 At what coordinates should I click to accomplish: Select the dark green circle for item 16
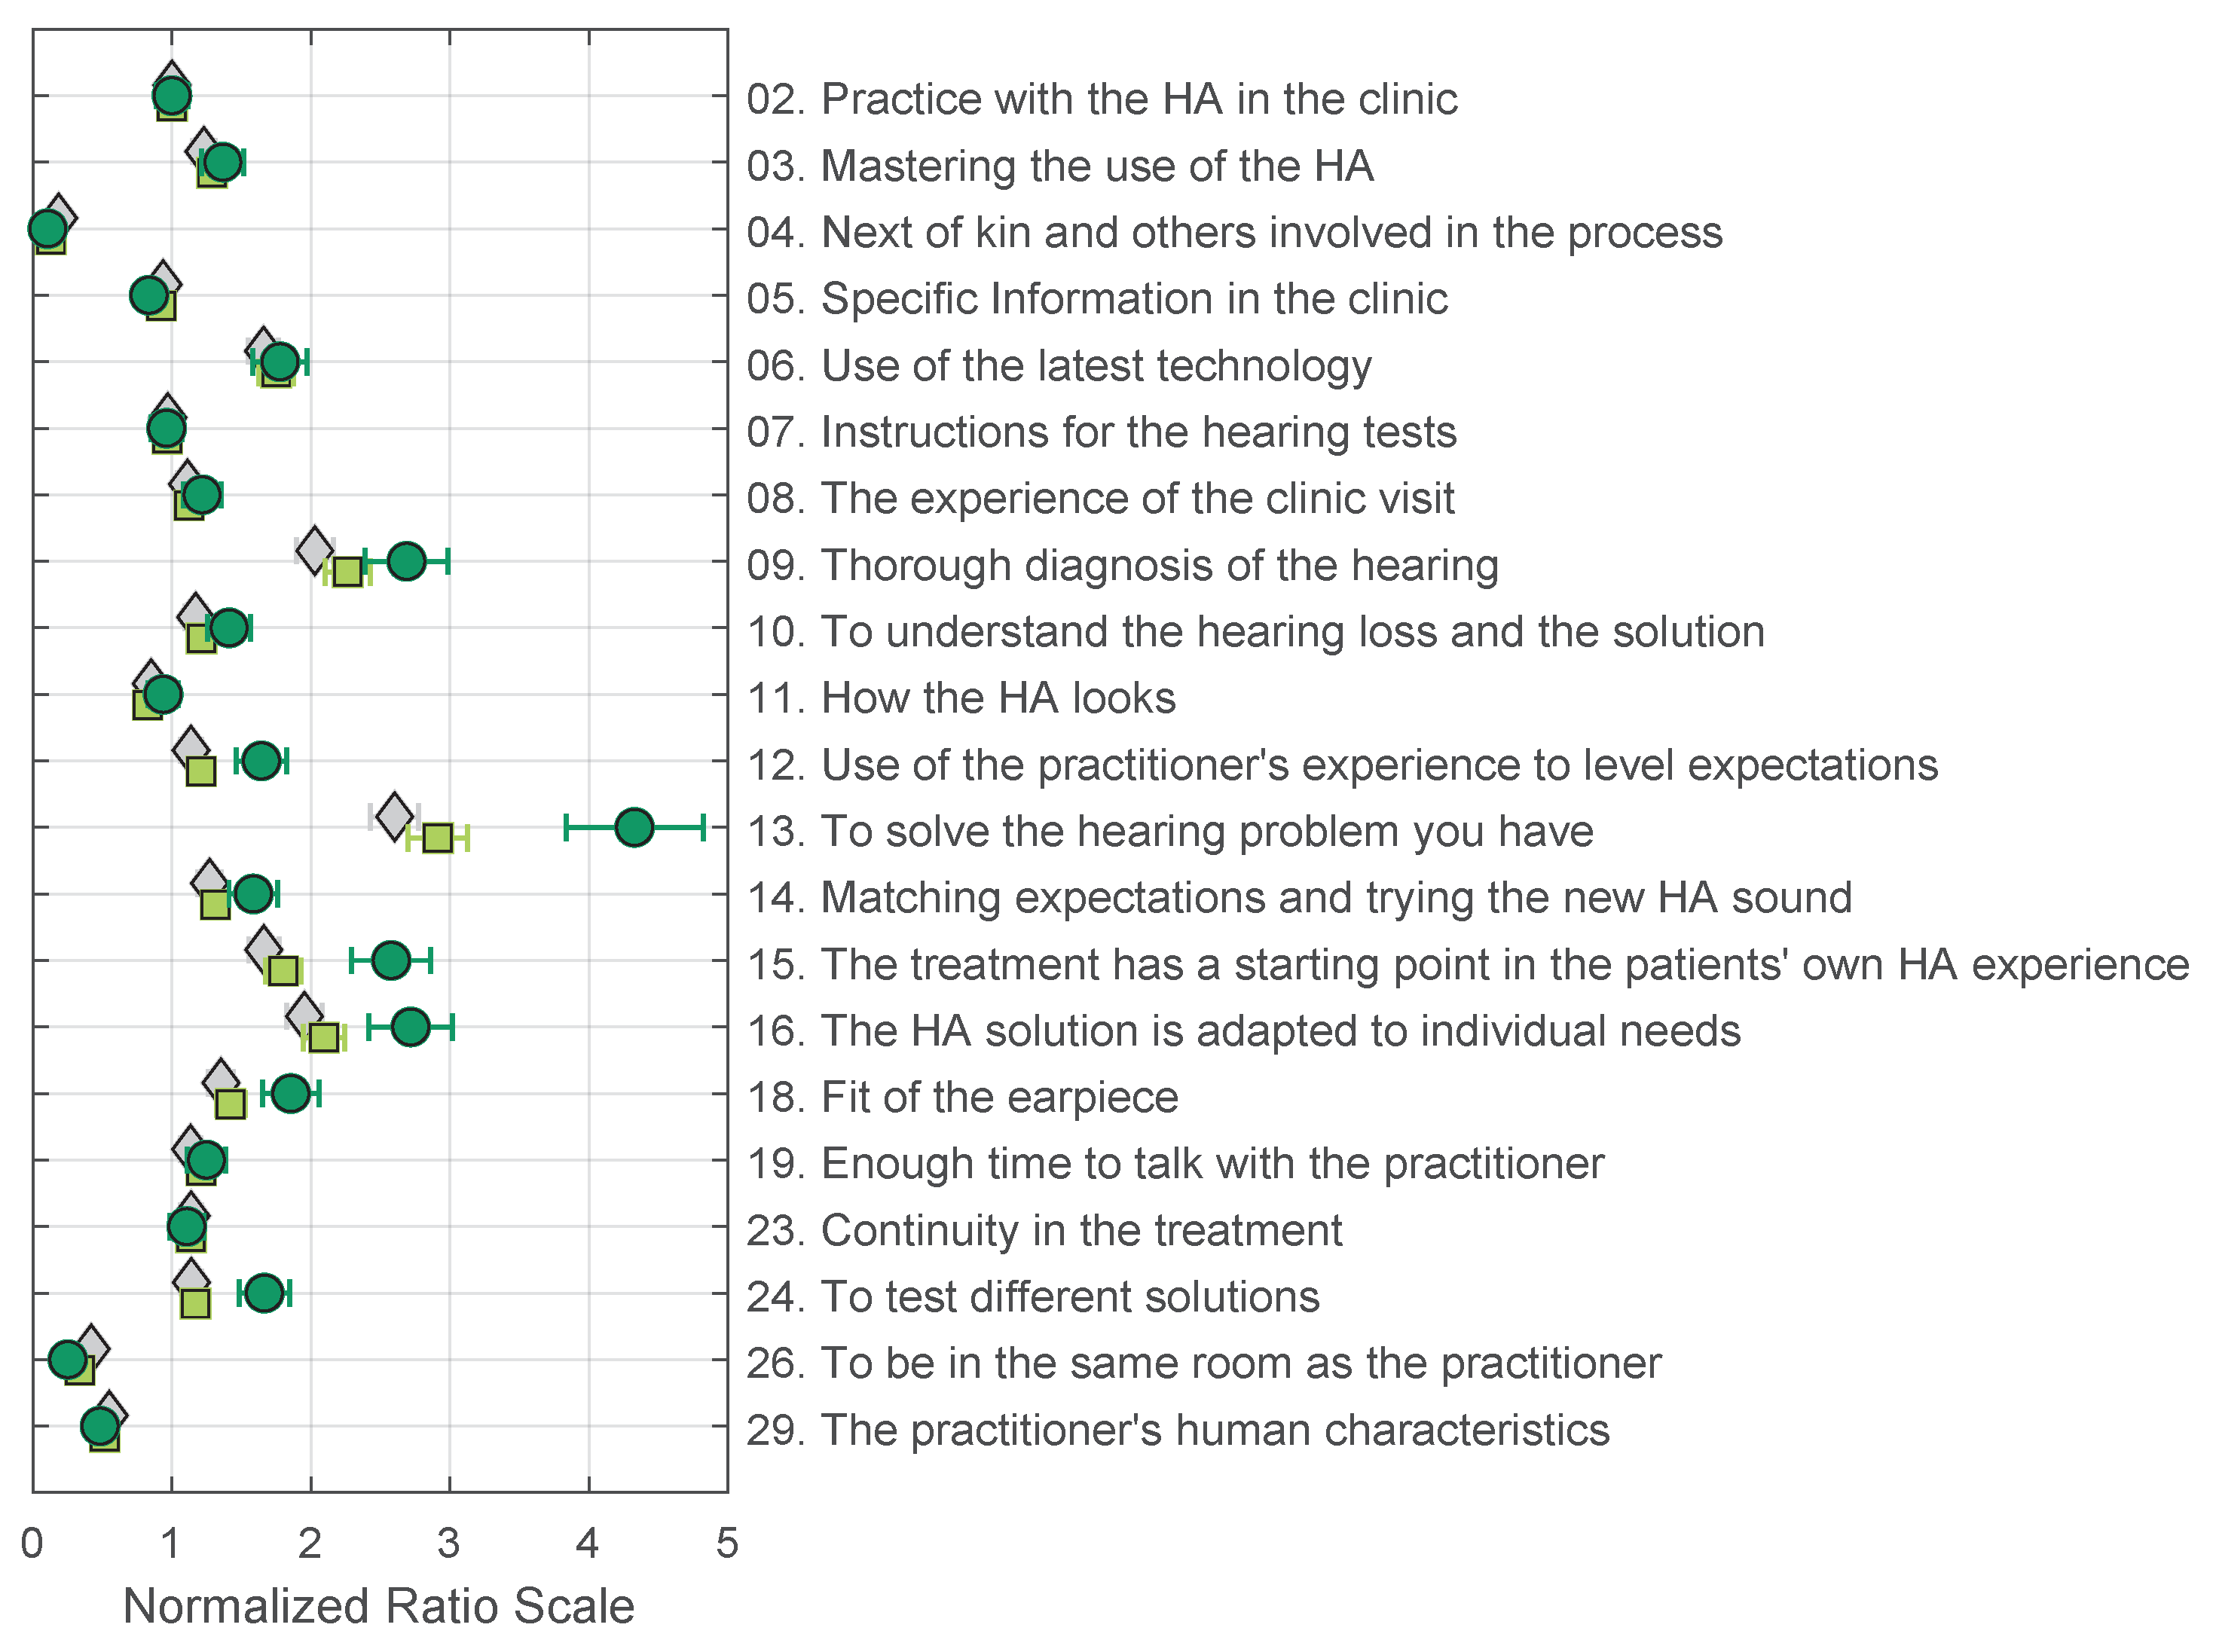click(x=410, y=1027)
